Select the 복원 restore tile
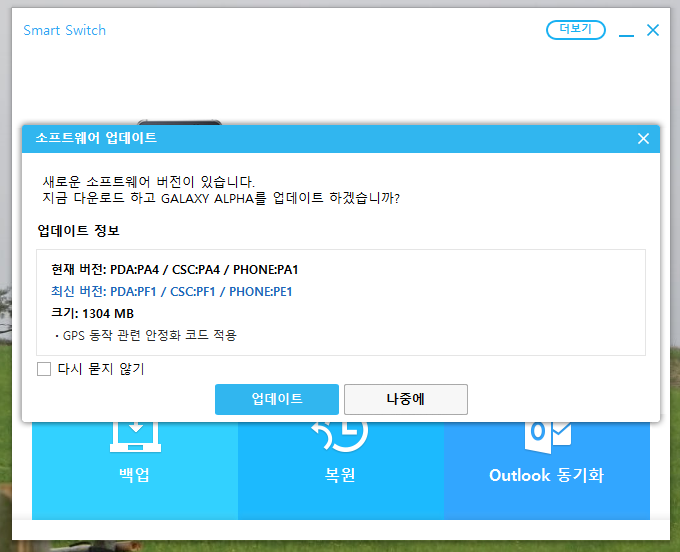The width and height of the screenshot is (680, 552). coord(340,470)
